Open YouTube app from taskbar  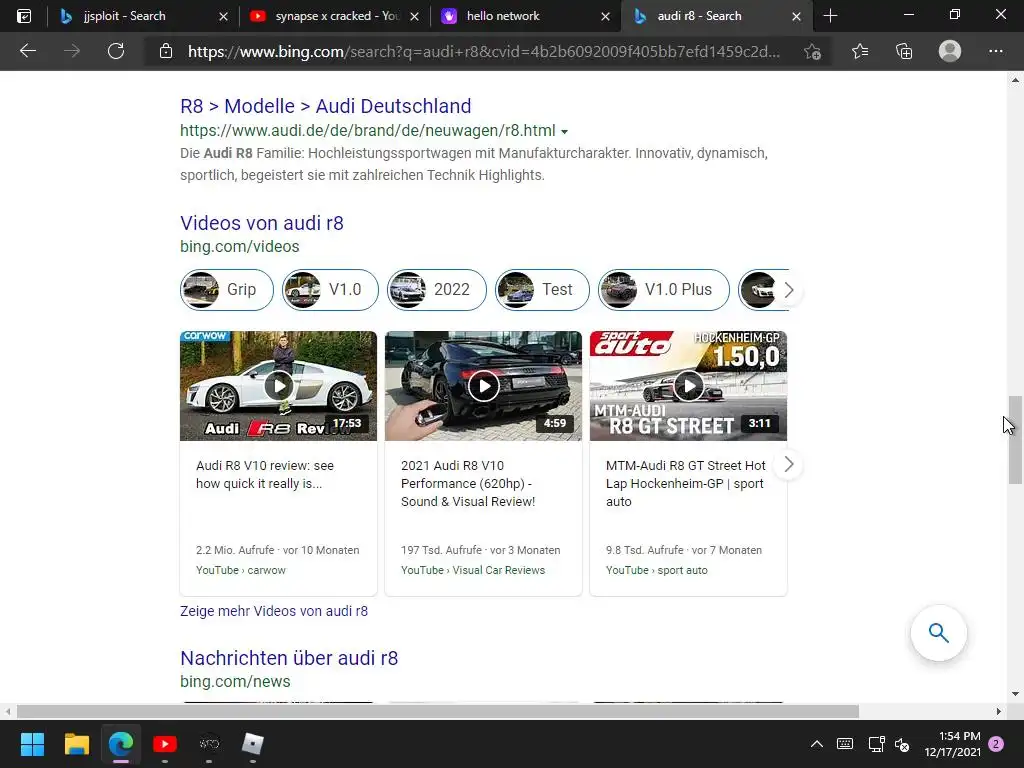pos(165,744)
